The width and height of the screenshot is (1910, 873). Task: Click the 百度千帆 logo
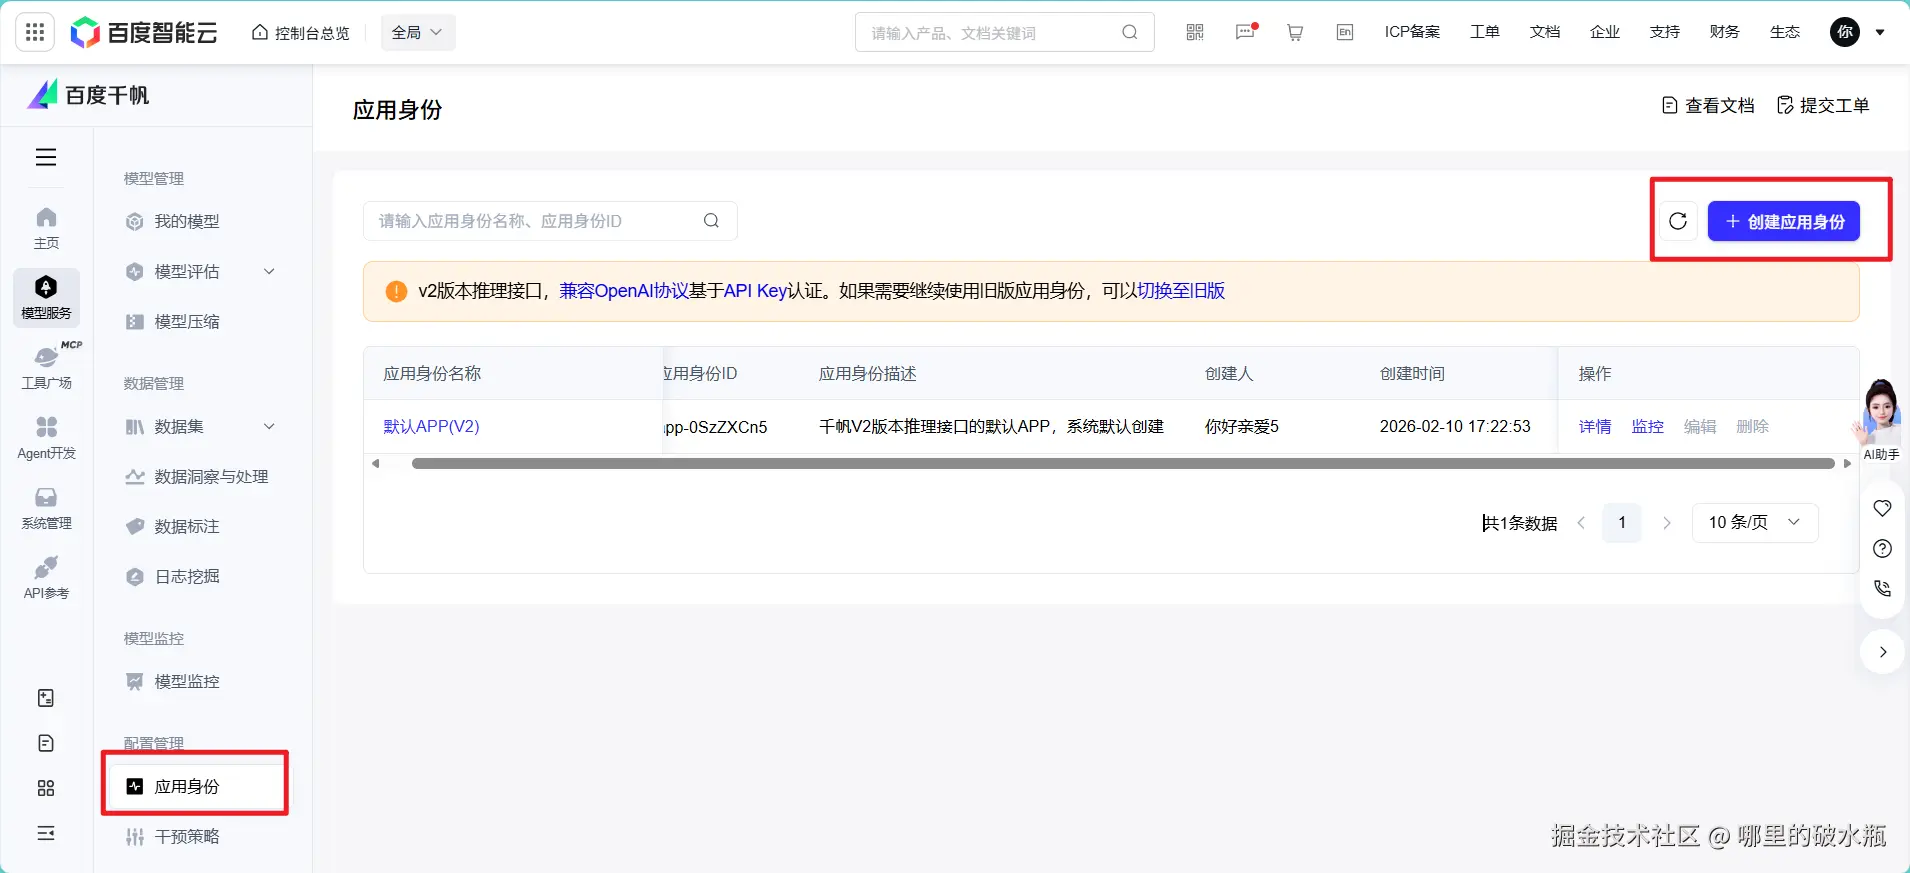coord(89,95)
